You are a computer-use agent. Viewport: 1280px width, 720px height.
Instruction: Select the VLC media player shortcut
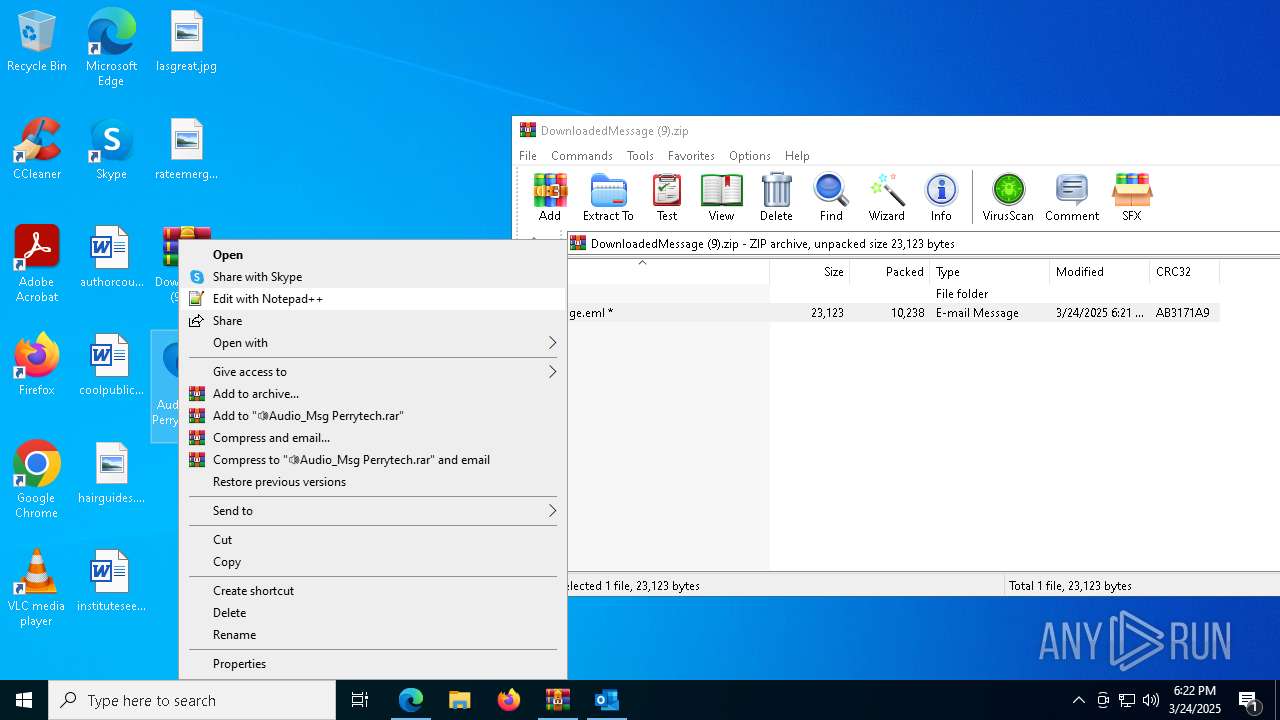[x=37, y=588]
